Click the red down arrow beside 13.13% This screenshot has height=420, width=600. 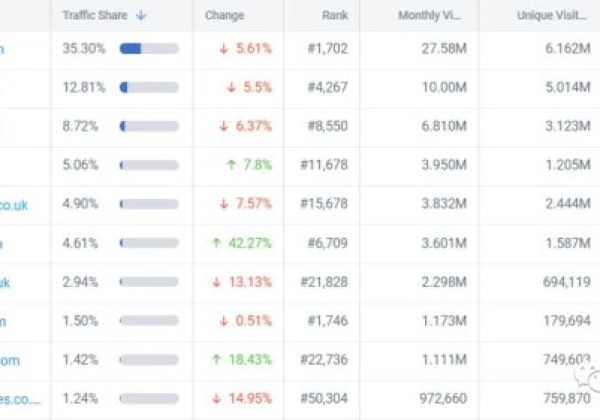point(217,282)
